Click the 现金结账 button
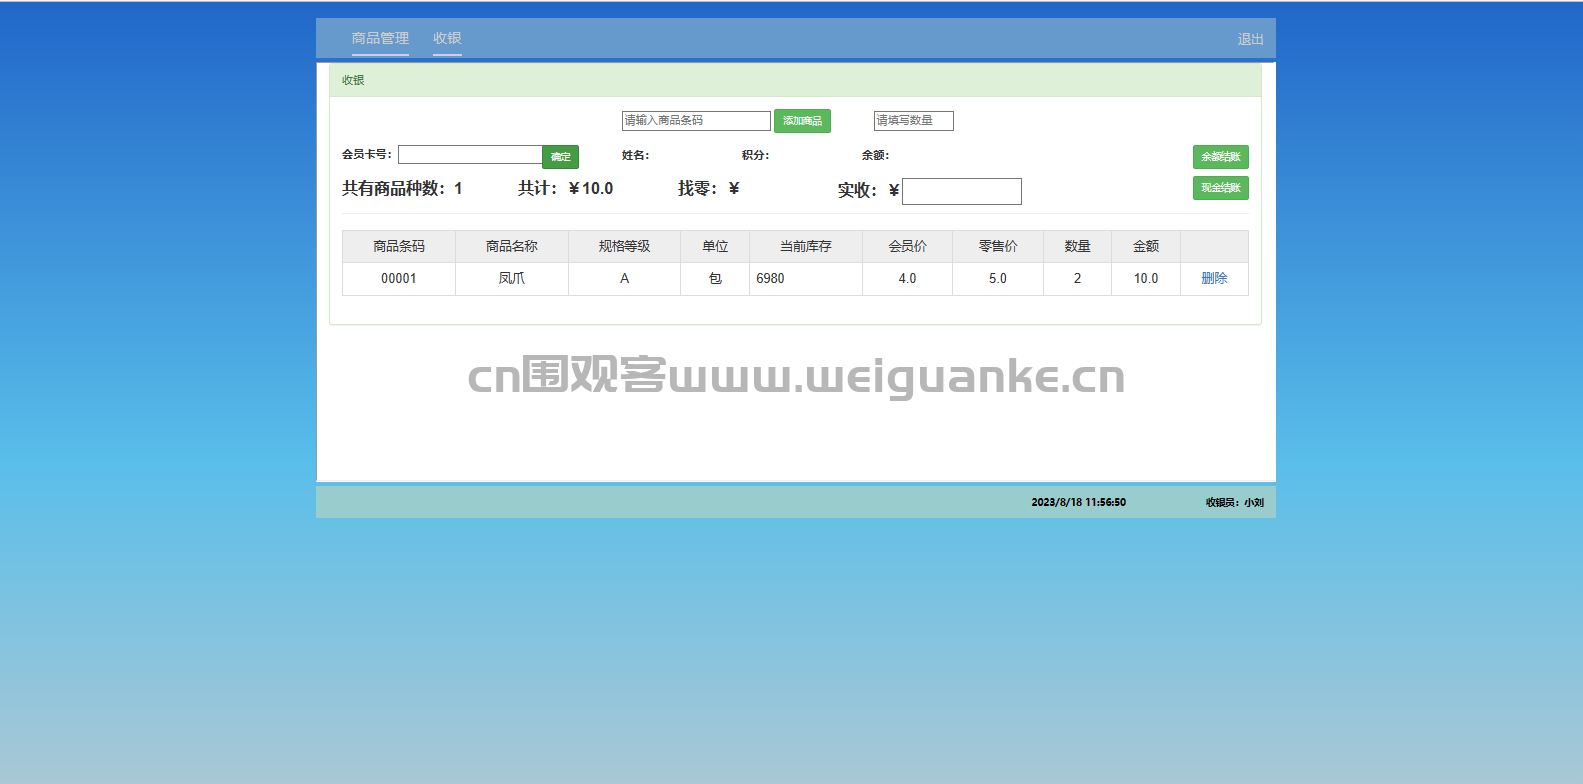 [1220, 188]
